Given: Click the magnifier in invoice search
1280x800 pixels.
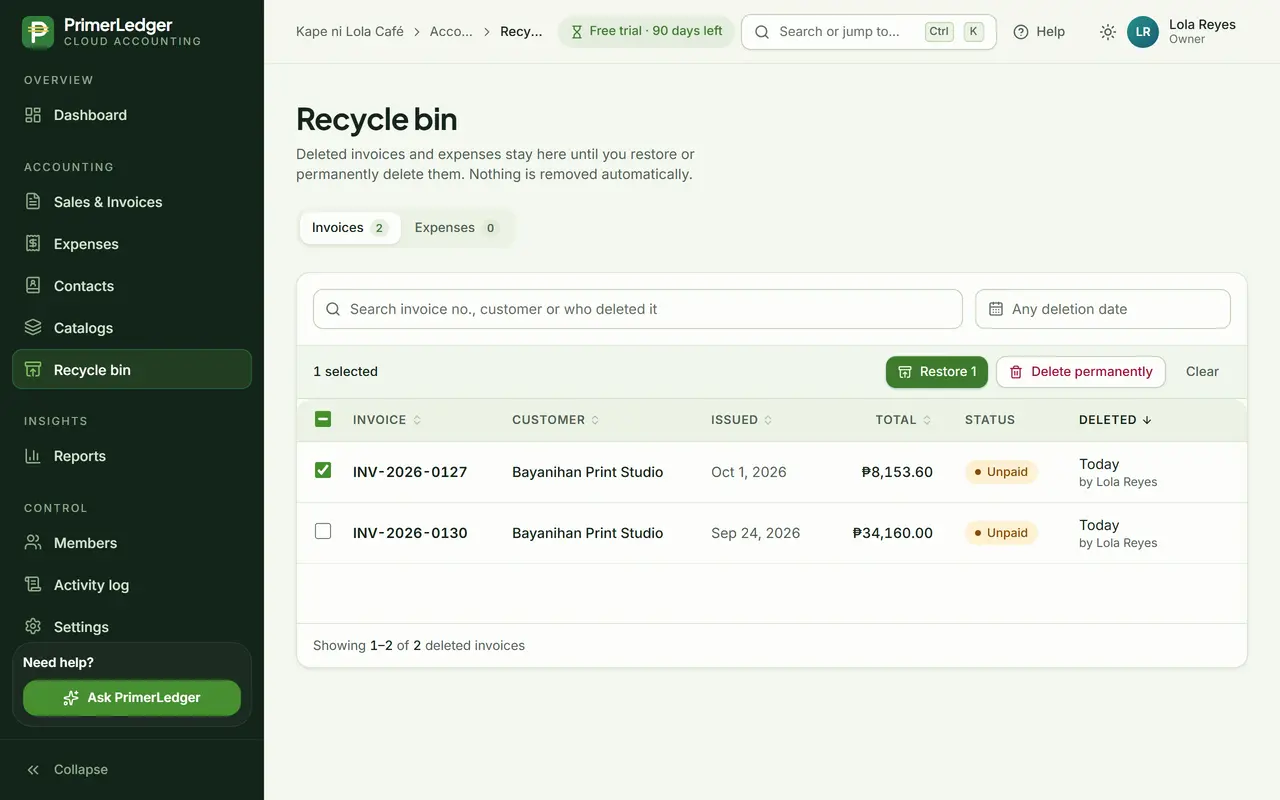Looking at the screenshot, I should 333,309.
